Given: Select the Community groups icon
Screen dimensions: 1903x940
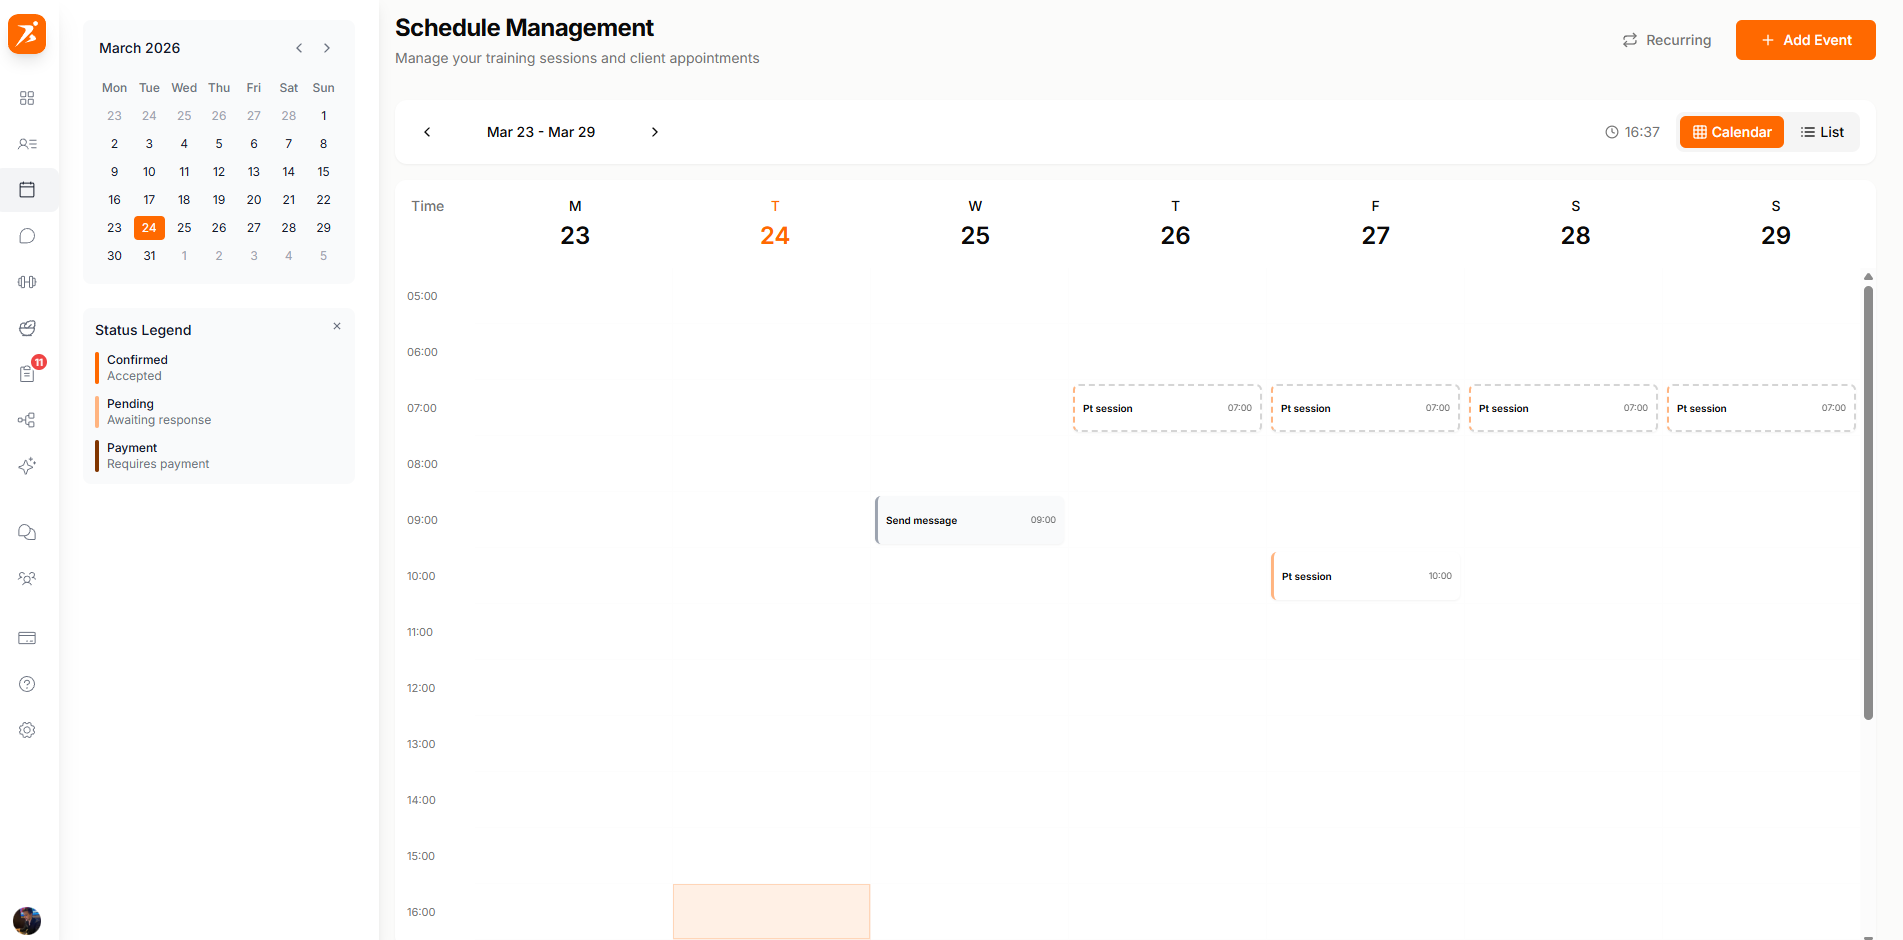Looking at the screenshot, I should [x=27, y=578].
